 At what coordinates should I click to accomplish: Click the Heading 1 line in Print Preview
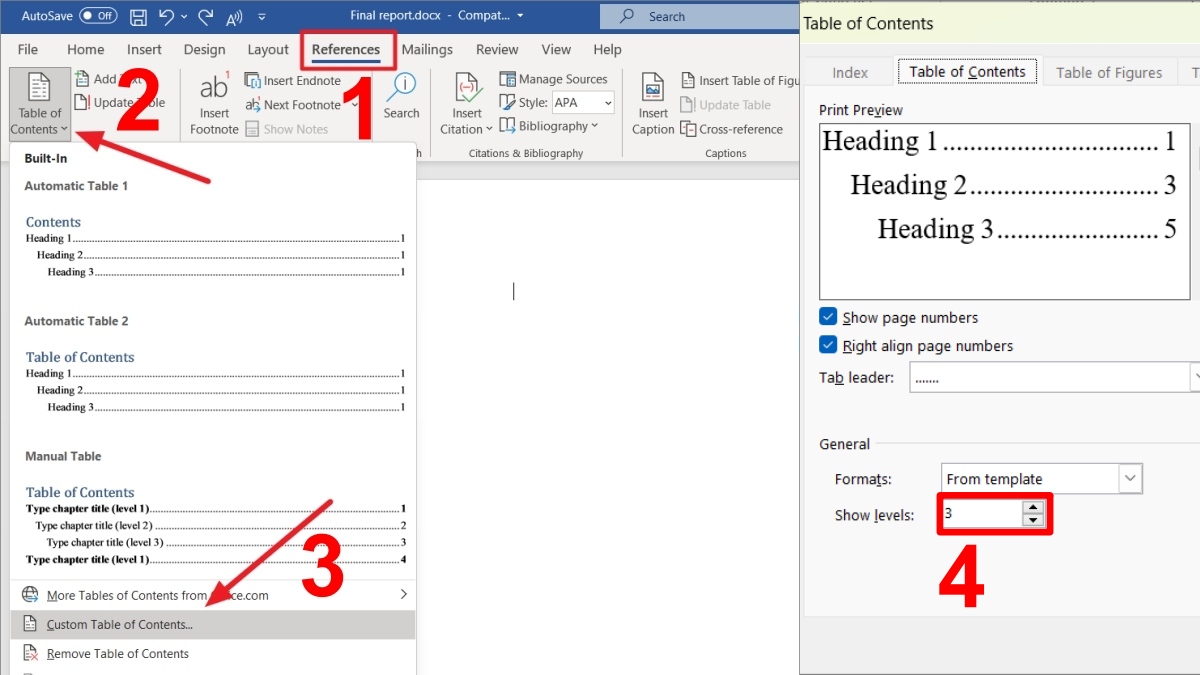[x=999, y=142]
